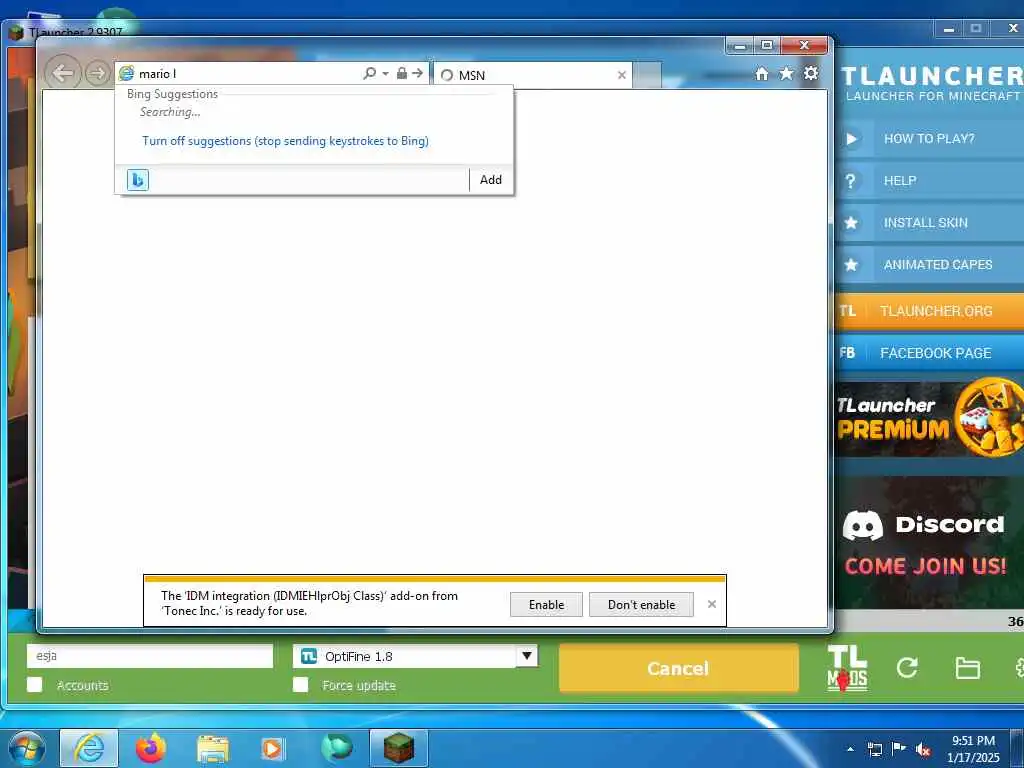
Task: Open the Favorites star icon
Action: click(x=786, y=73)
